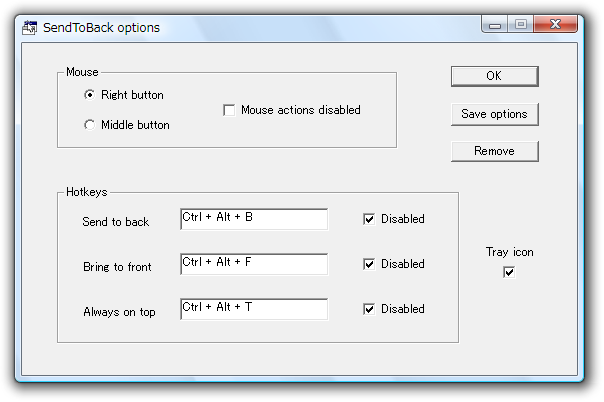604x402 pixels.
Task: Focus the Ctrl + Alt + T hotkey field
Action: 254,309
